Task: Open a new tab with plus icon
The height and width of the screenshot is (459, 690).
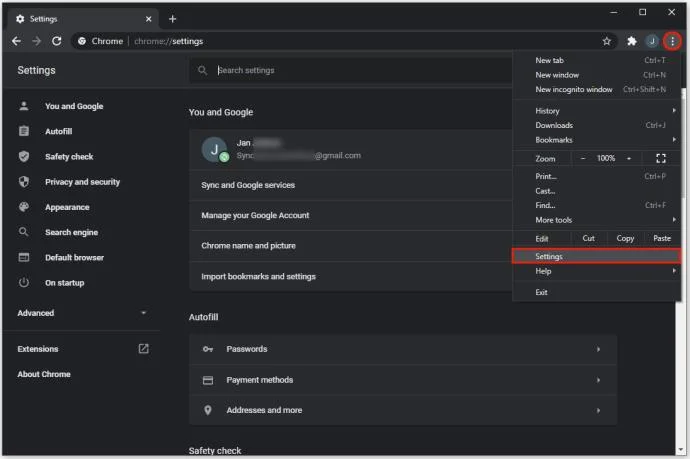Action: (x=172, y=18)
